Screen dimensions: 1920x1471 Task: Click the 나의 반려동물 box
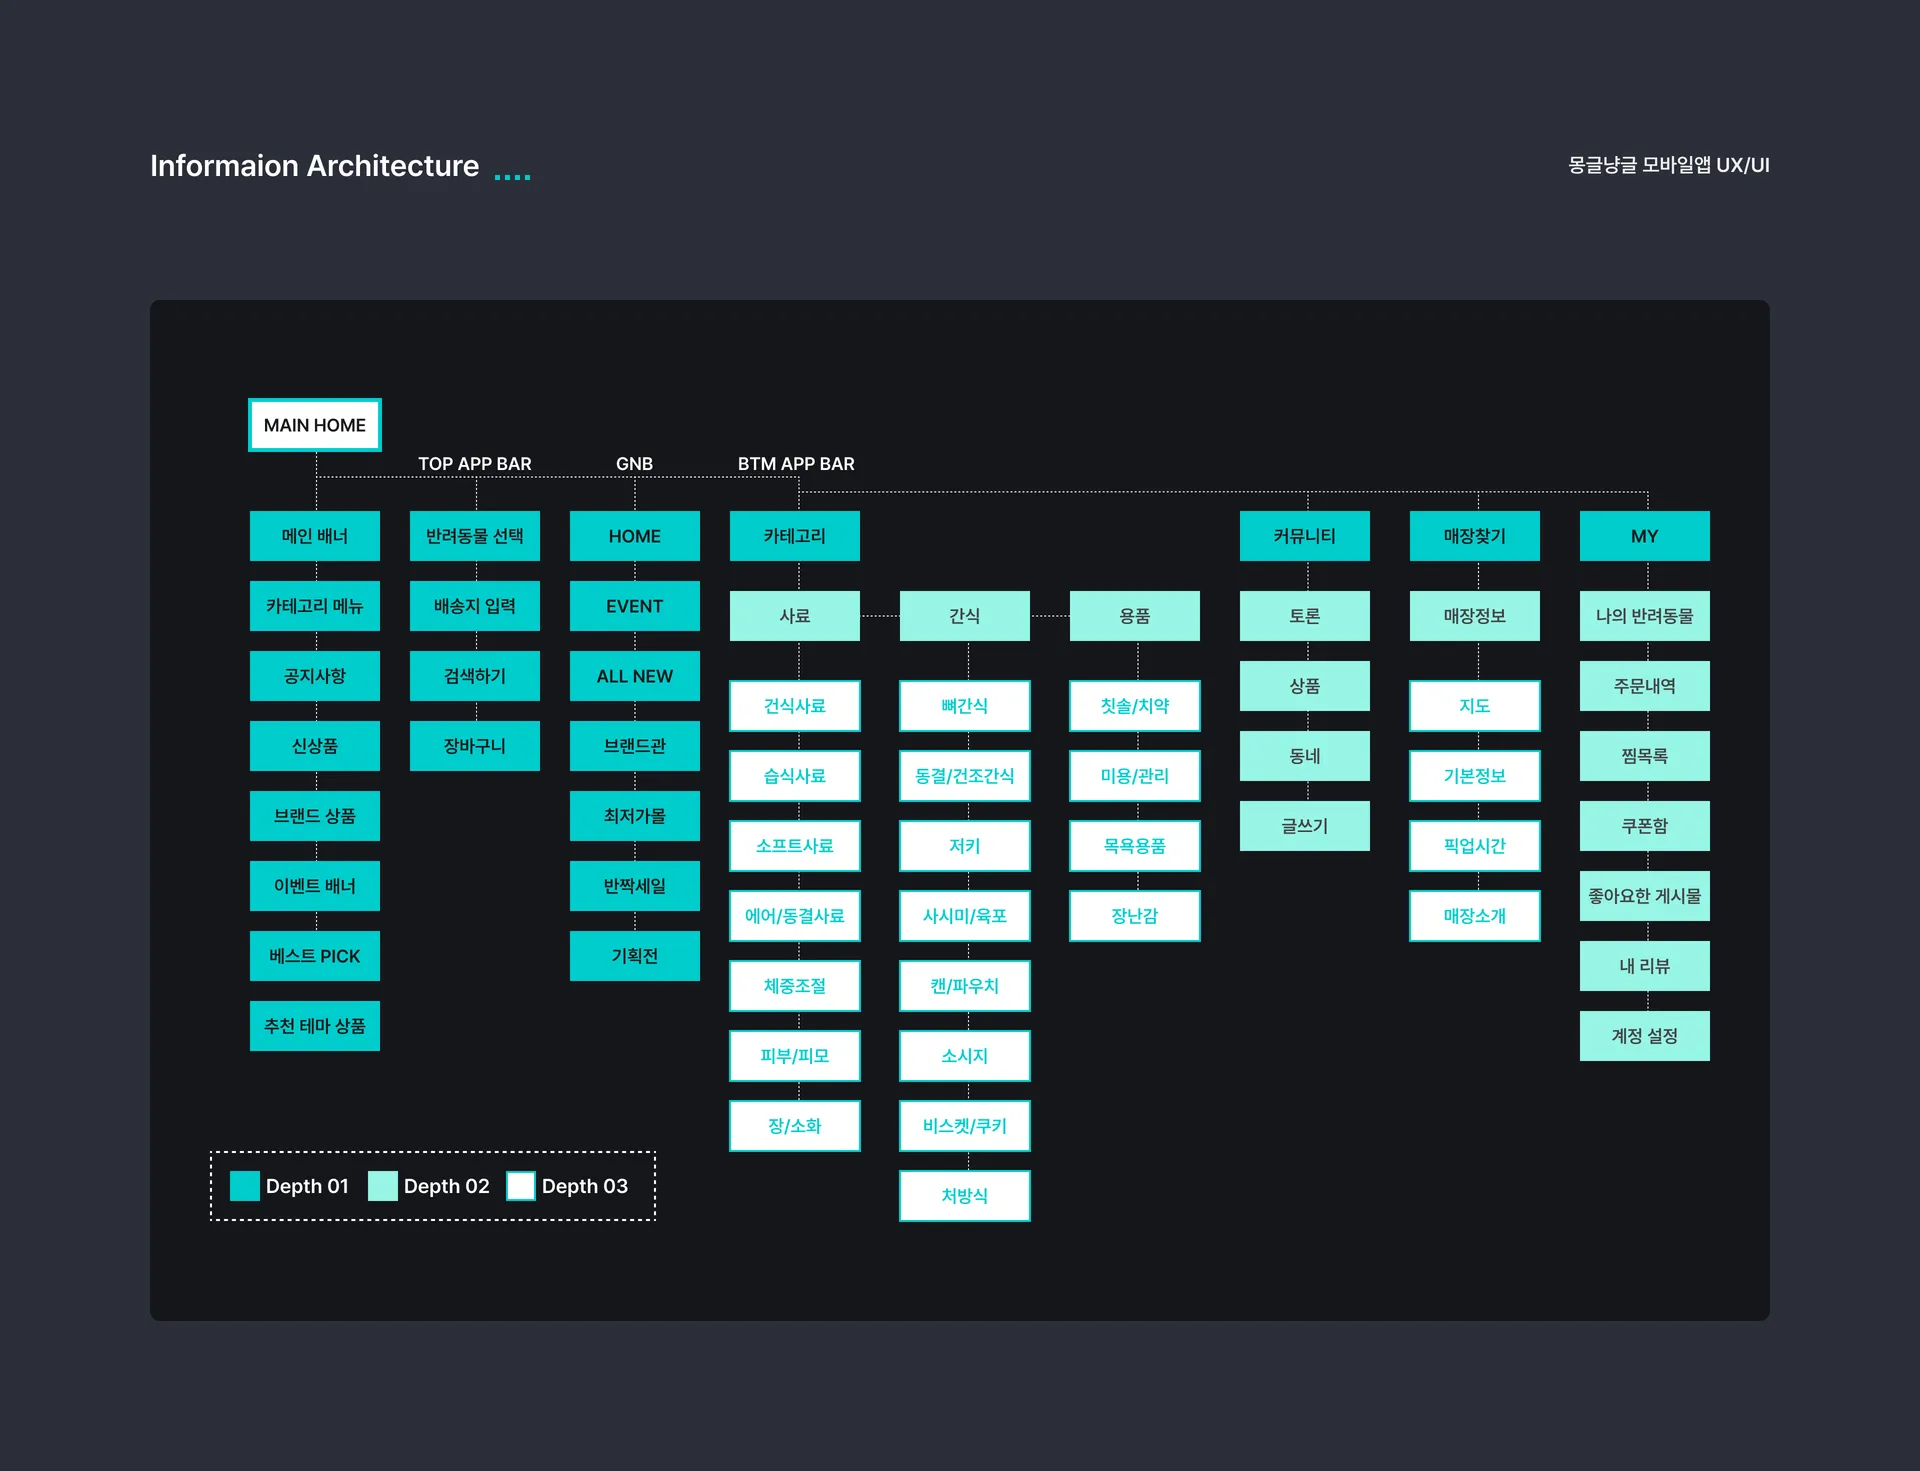(x=1645, y=616)
